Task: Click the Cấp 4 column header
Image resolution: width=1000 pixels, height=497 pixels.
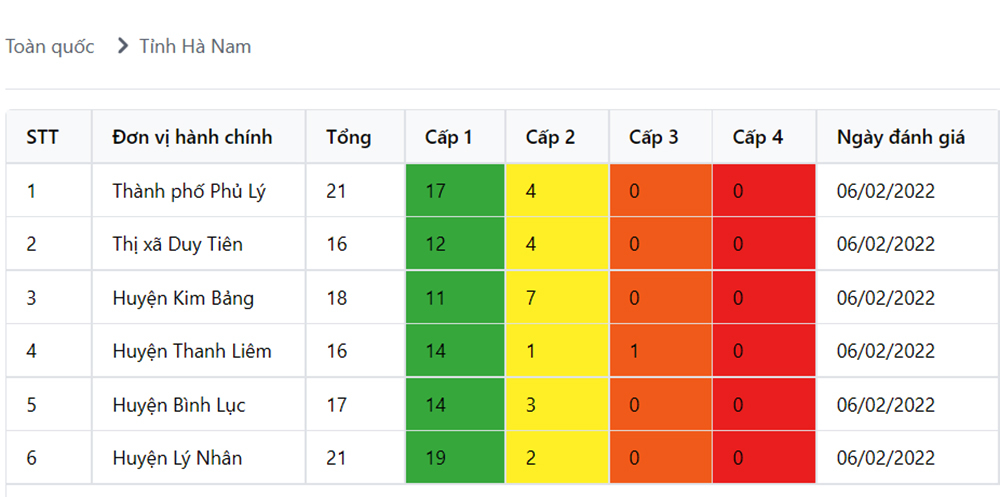Action: pos(757,137)
